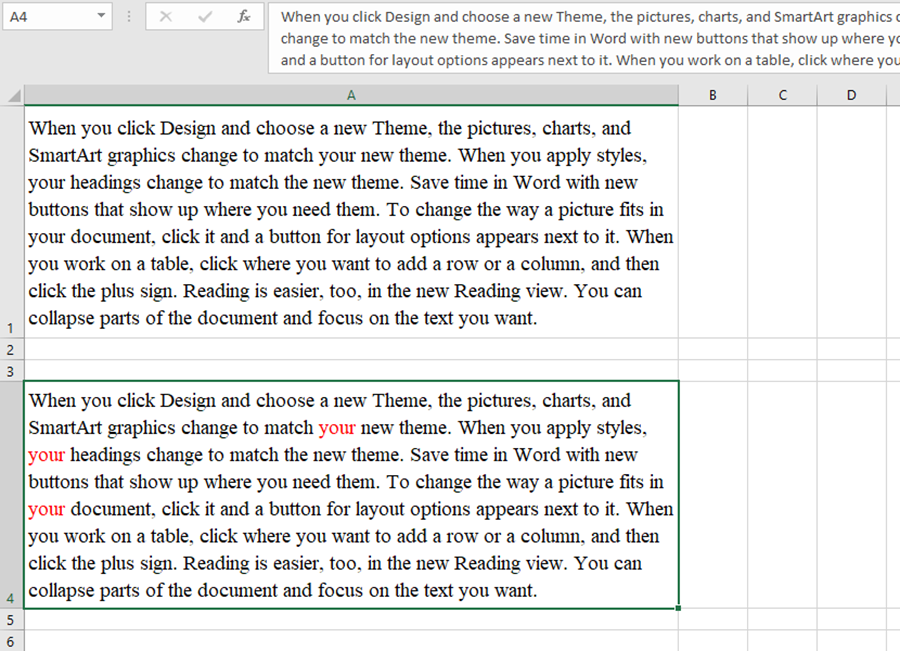The height and width of the screenshot is (651, 900).
Task: Select cell C4
Action: pyautogui.click(x=782, y=494)
